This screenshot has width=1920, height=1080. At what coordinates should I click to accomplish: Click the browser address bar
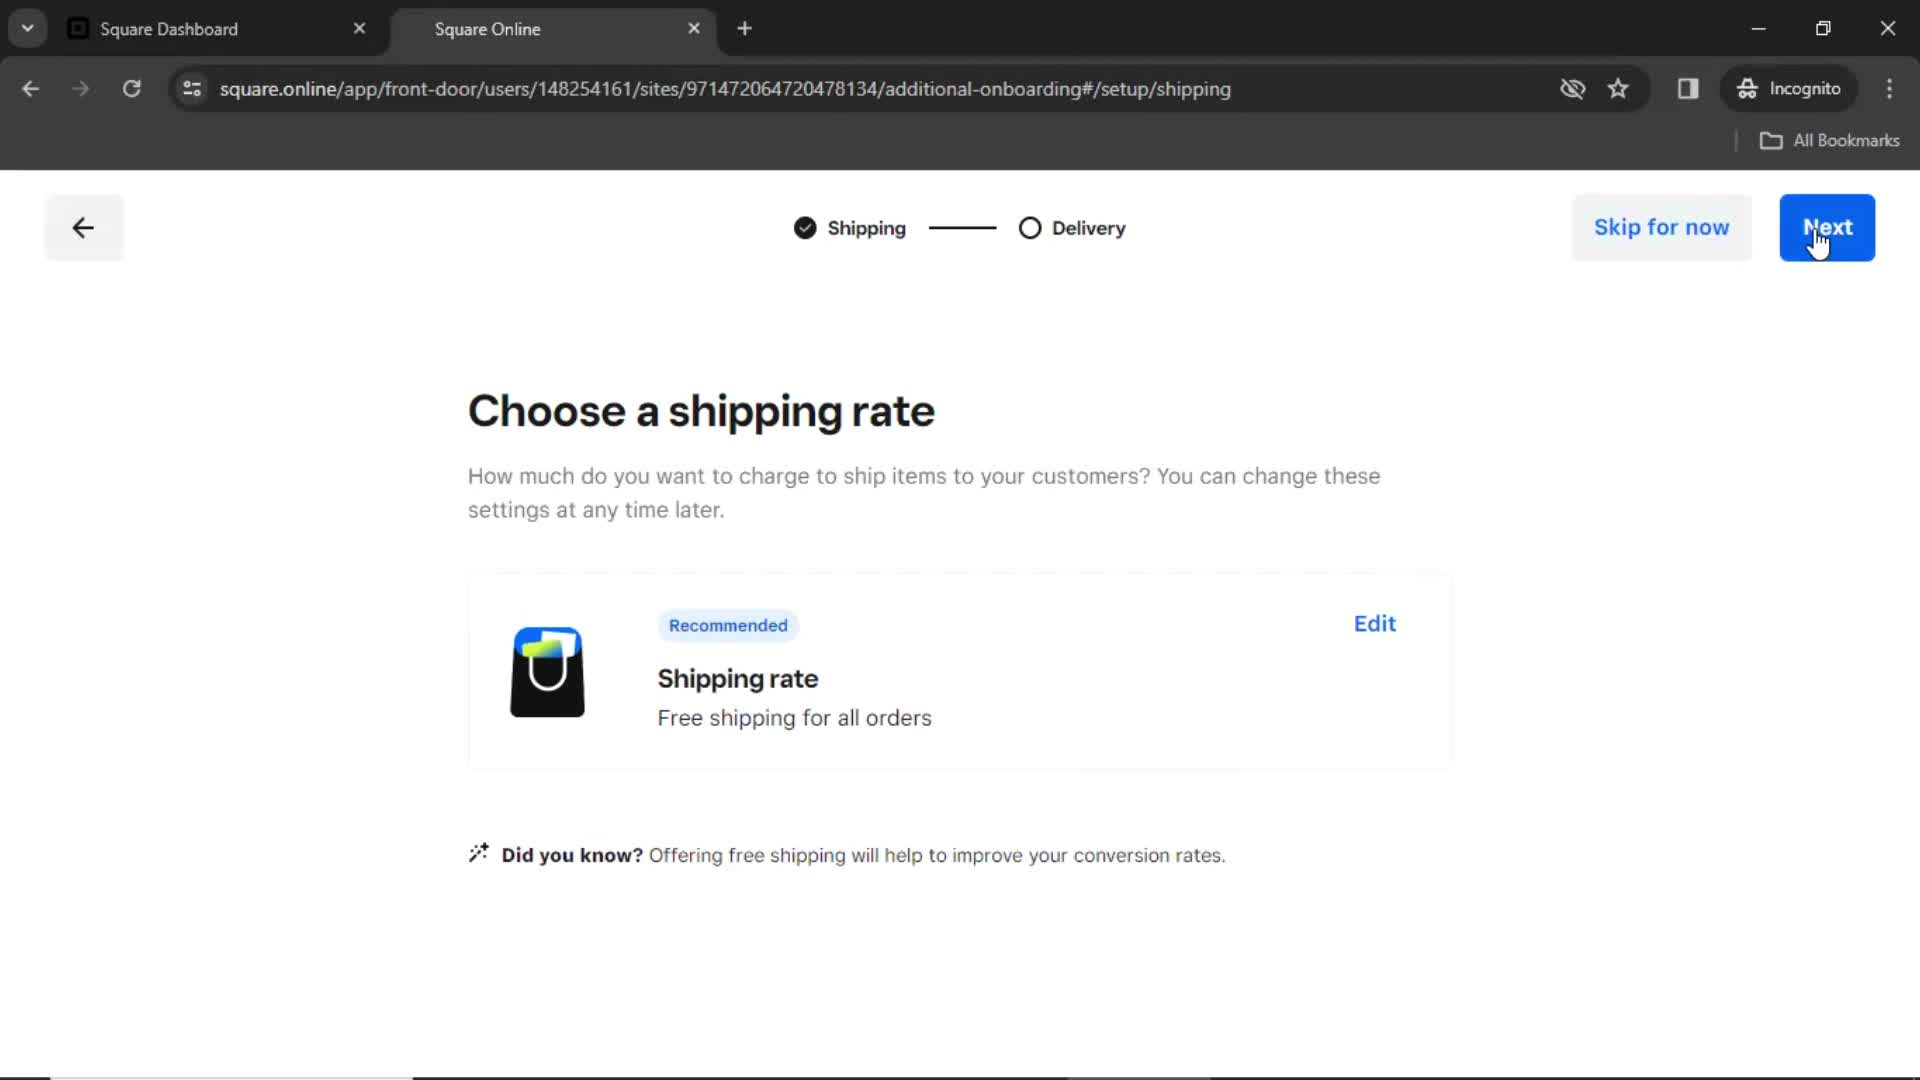click(725, 88)
